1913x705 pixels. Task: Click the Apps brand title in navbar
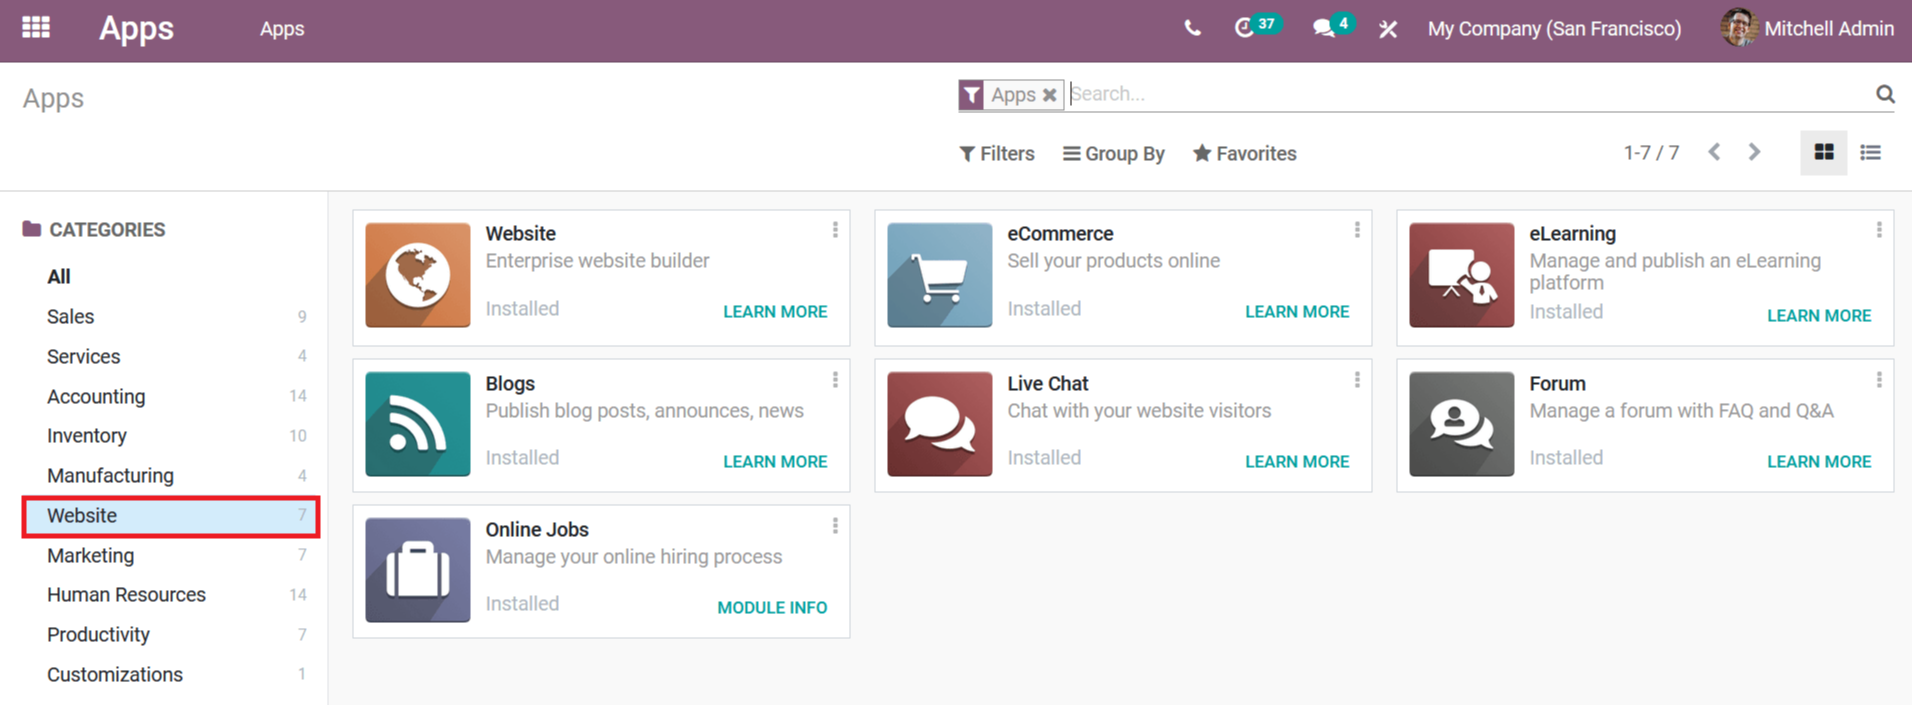tap(136, 28)
